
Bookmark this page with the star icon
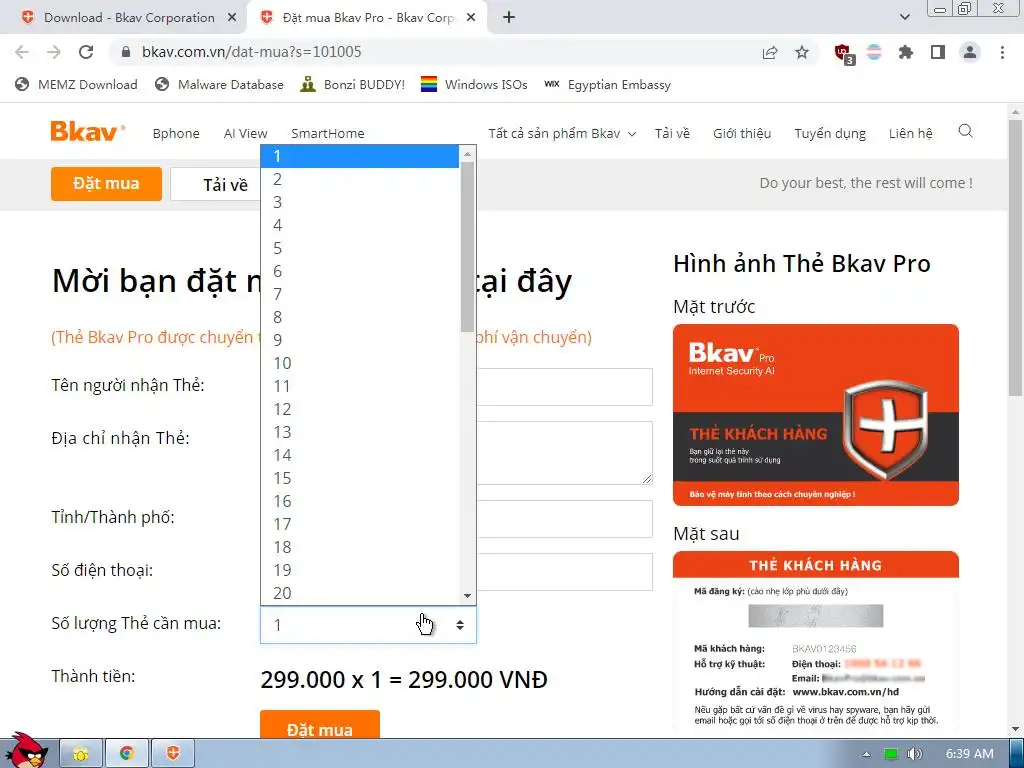(x=802, y=52)
